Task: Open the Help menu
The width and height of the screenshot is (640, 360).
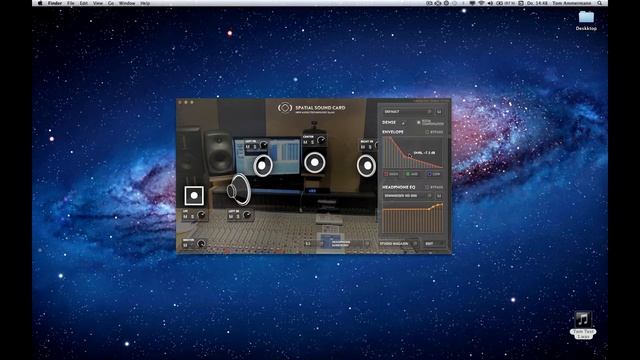Action: click(x=145, y=3)
